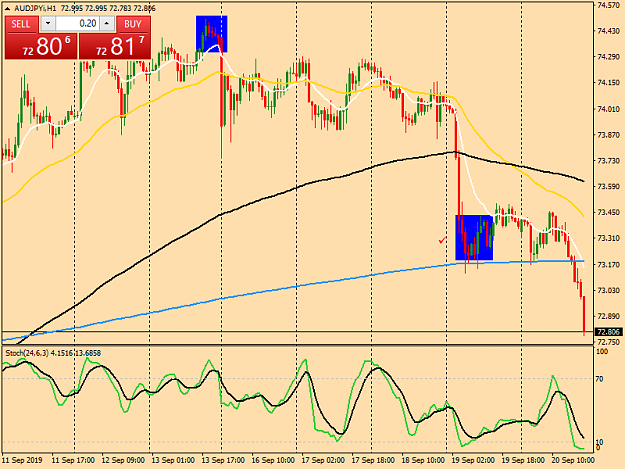Click the 73.730 price axis label

(609, 161)
